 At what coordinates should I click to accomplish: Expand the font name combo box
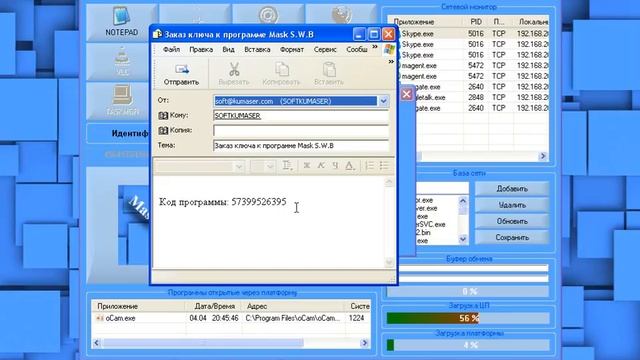point(239,166)
